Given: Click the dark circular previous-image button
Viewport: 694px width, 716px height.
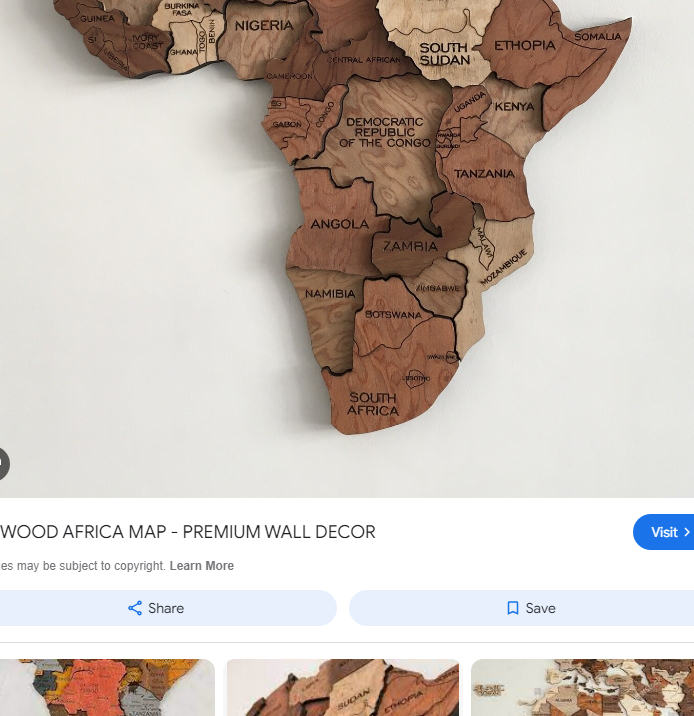Looking at the screenshot, I should (4, 464).
